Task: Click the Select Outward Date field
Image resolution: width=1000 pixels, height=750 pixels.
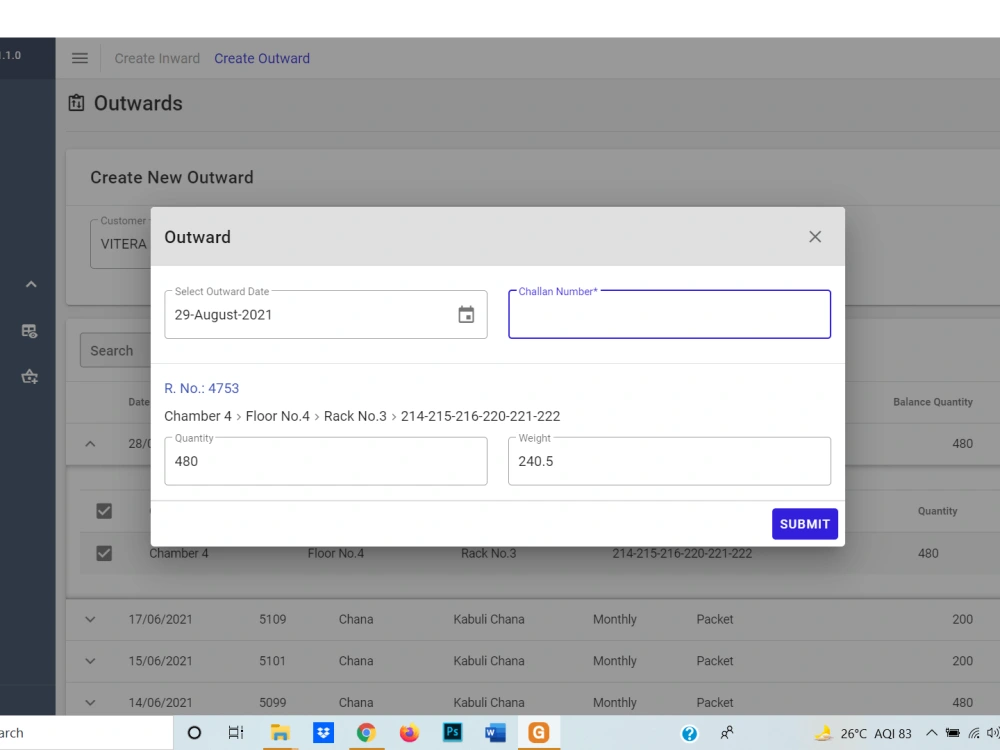Action: [326, 314]
